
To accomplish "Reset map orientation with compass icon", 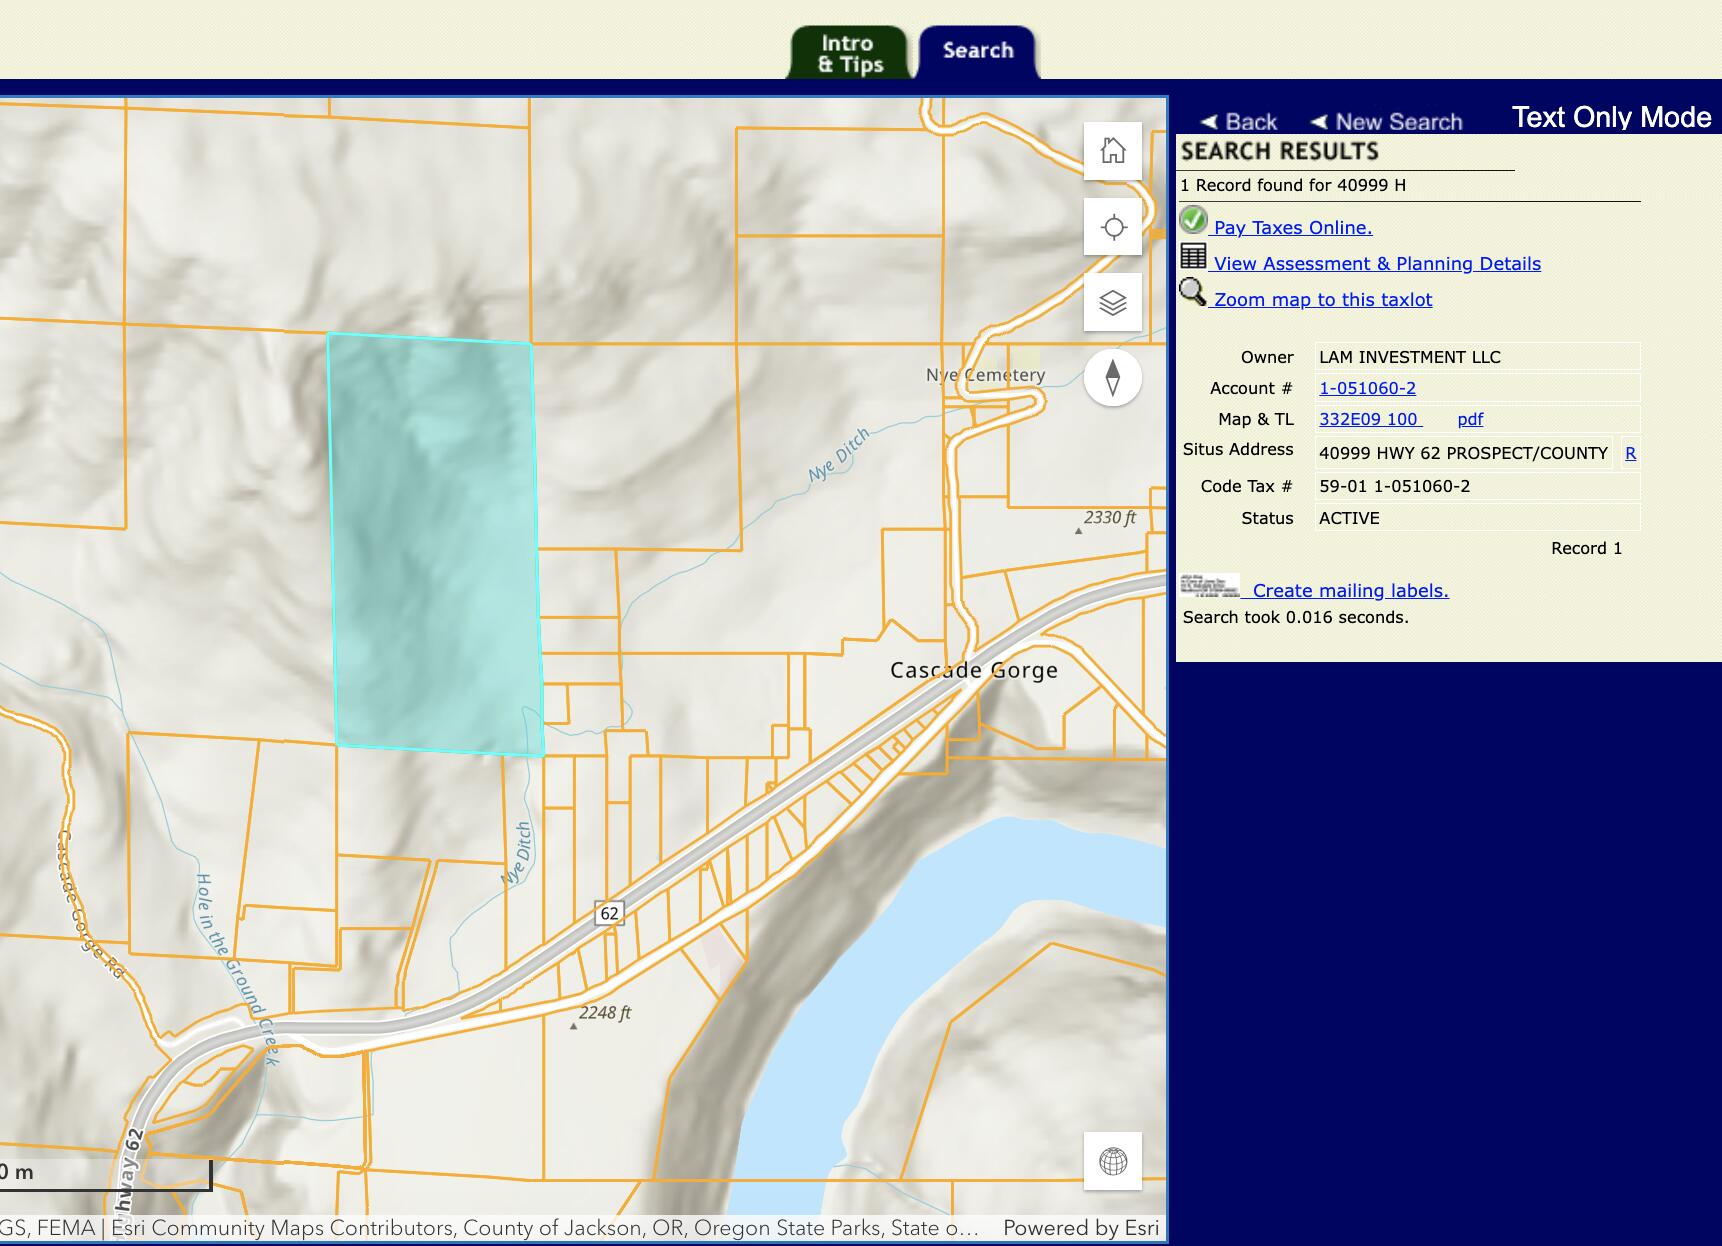I will pos(1113,378).
